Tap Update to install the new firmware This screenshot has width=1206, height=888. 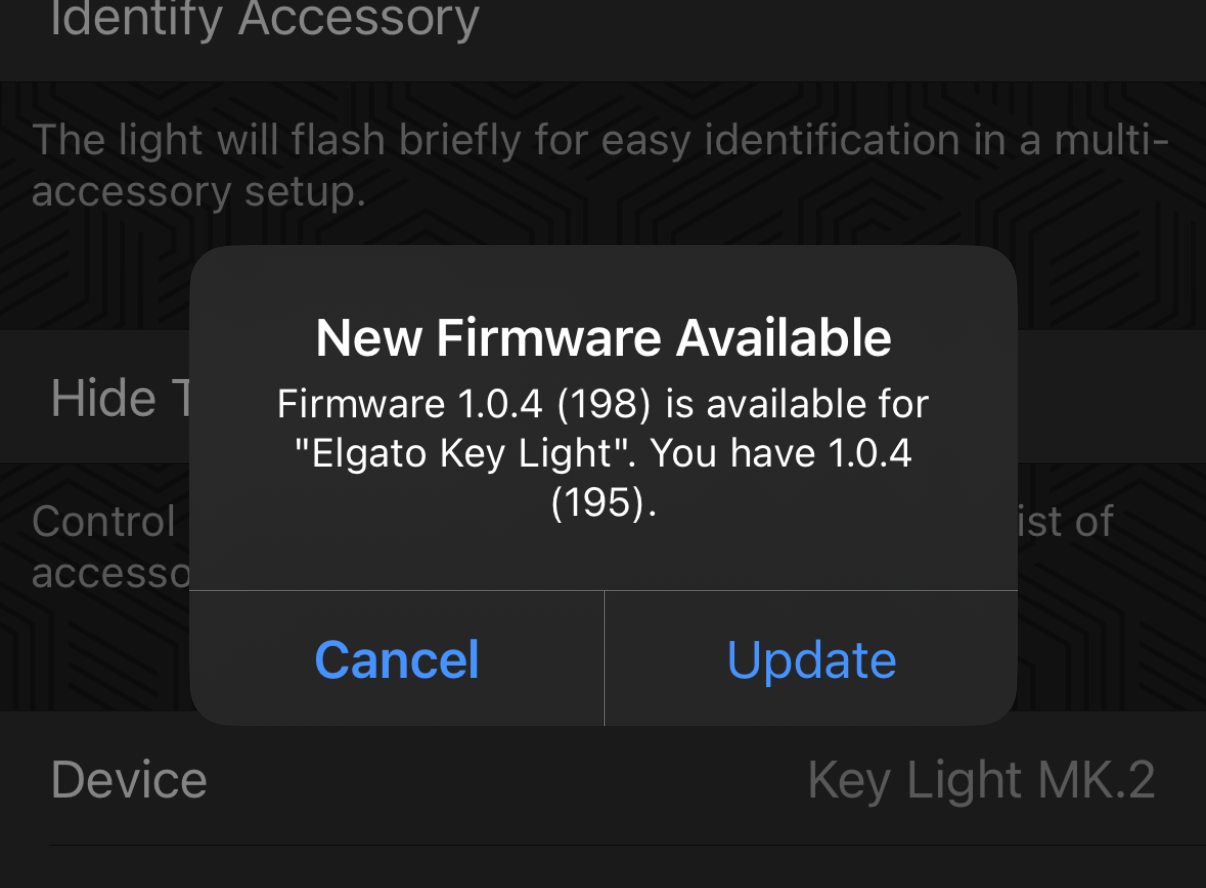point(811,660)
